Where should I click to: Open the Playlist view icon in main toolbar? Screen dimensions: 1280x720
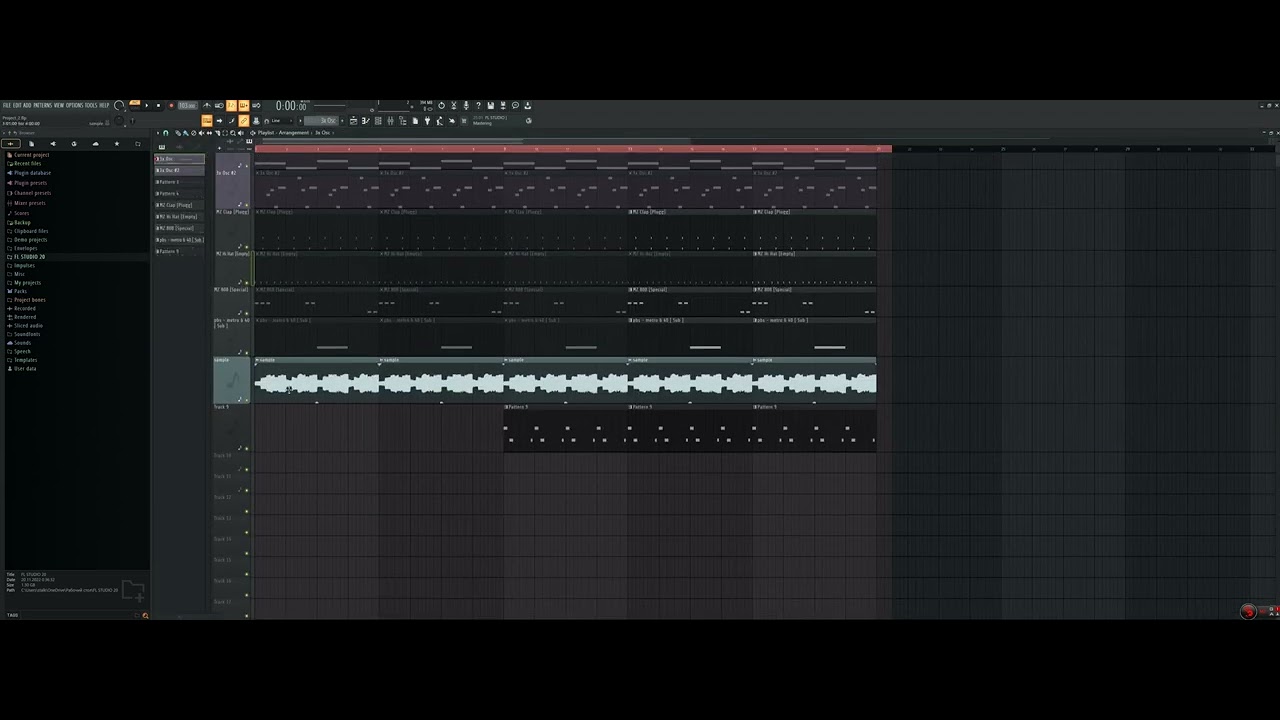[x=353, y=121]
